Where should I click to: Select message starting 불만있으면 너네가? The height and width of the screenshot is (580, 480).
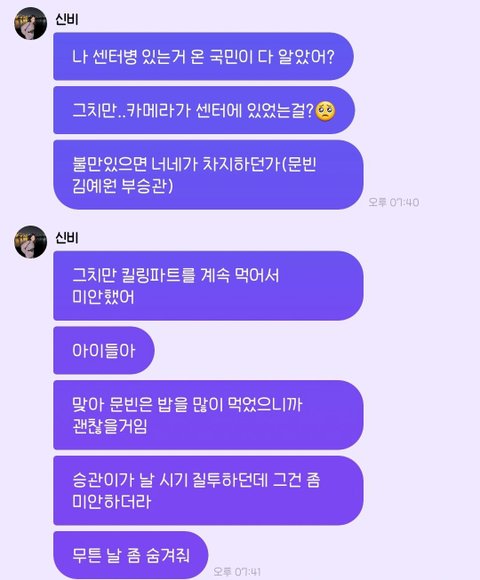(208, 175)
